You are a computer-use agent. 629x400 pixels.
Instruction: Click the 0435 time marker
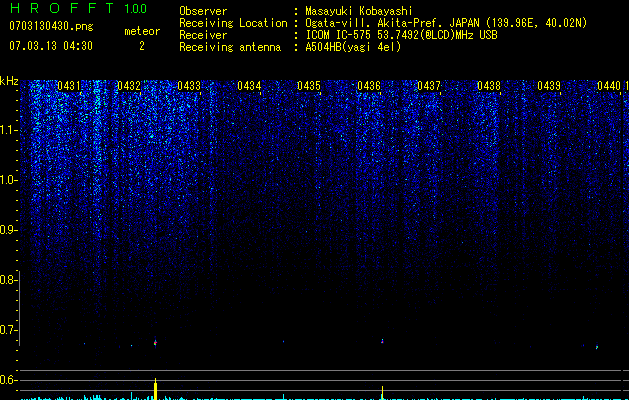[x=309, y=86]
